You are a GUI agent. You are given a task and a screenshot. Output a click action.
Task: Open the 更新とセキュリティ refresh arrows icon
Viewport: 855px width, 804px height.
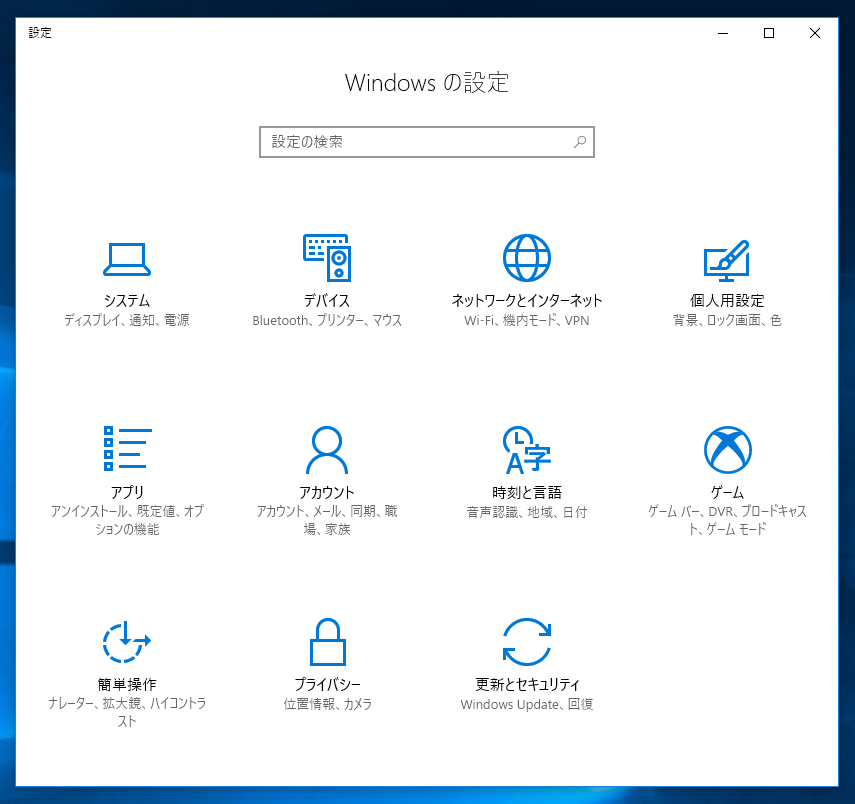pos(527,642)
